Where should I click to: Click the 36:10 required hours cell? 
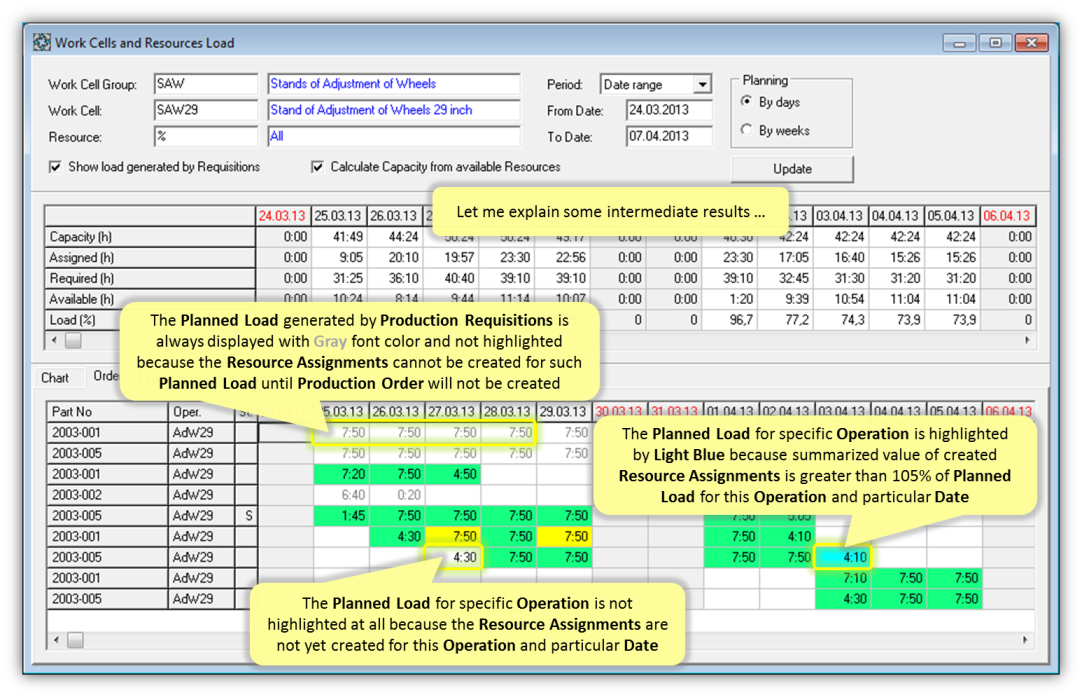tap(395, 278)
